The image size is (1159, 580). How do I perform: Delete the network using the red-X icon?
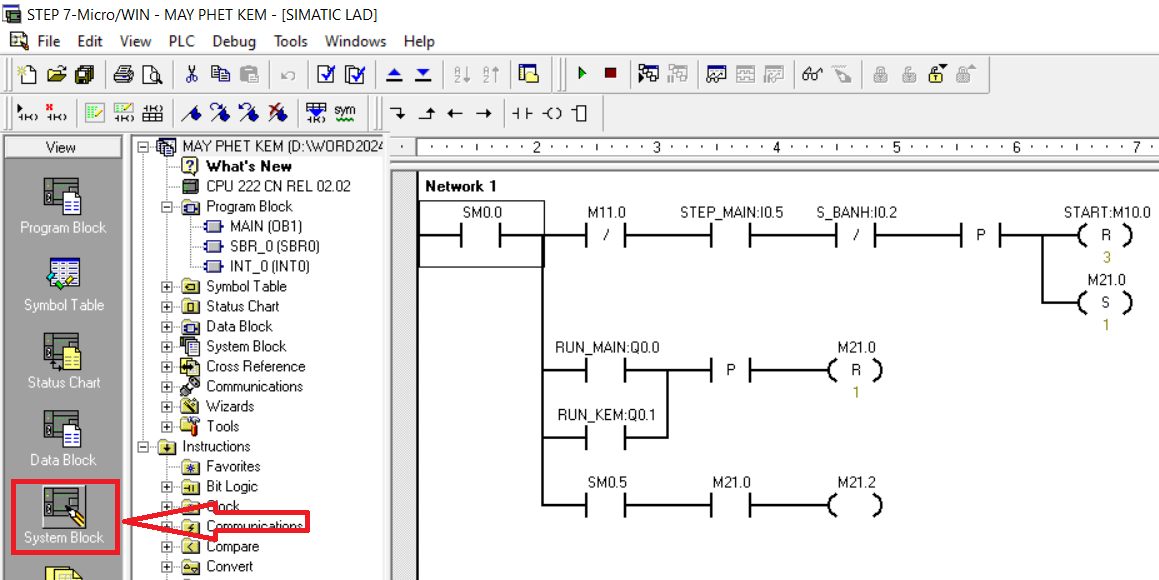tap(56, 113)
